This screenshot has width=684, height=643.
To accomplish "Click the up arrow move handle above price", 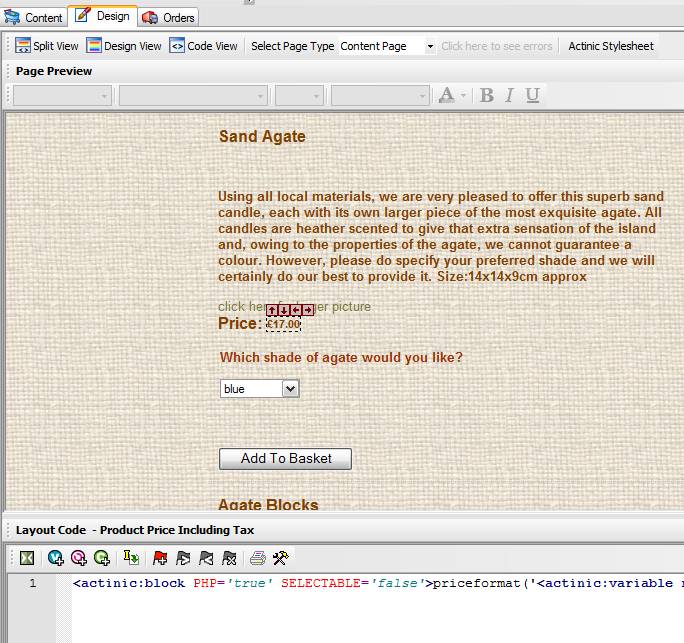I will [272, 310].
